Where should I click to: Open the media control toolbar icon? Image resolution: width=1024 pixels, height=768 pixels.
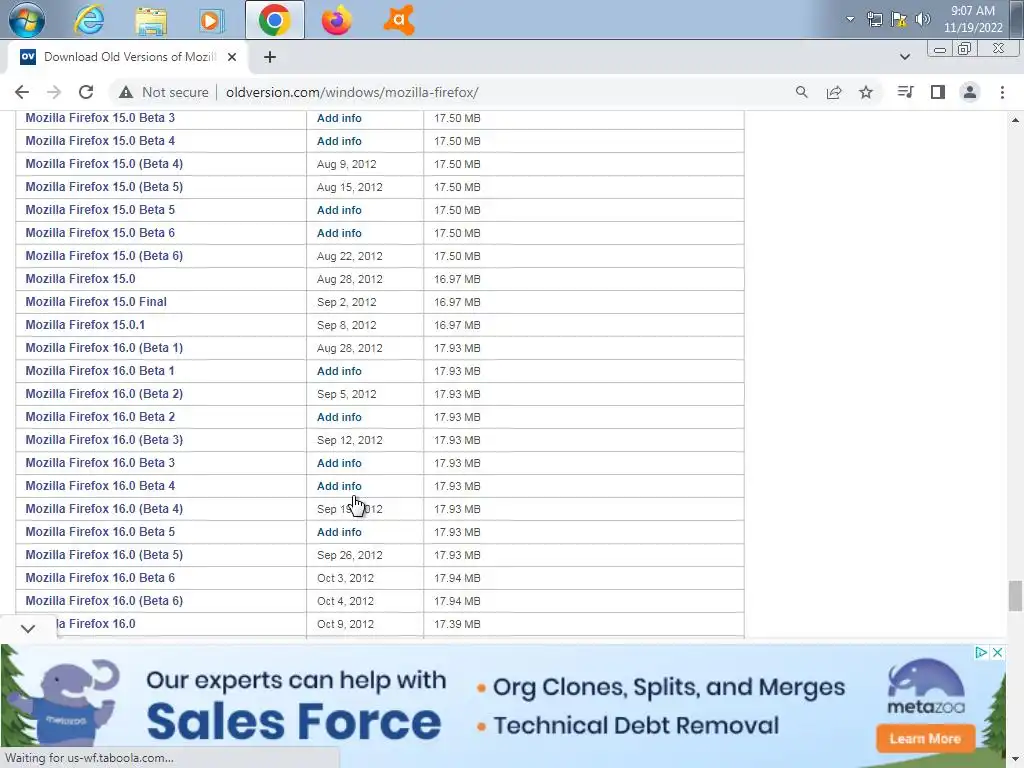tap(905, 92)
